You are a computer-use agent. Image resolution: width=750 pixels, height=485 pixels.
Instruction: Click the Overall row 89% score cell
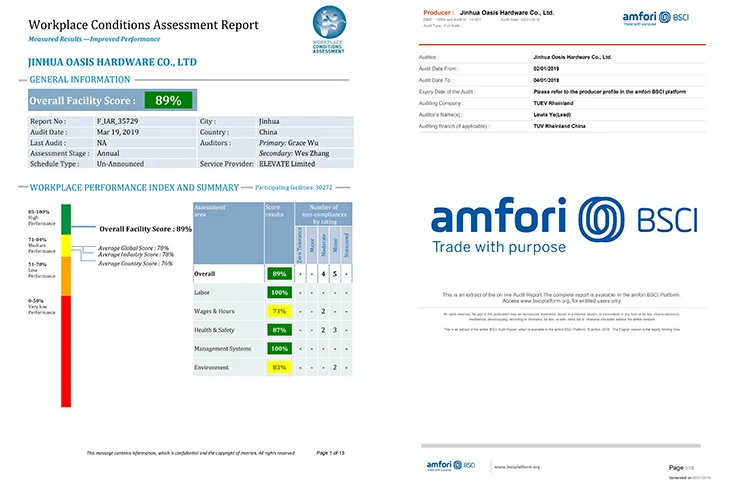[279, 274]
